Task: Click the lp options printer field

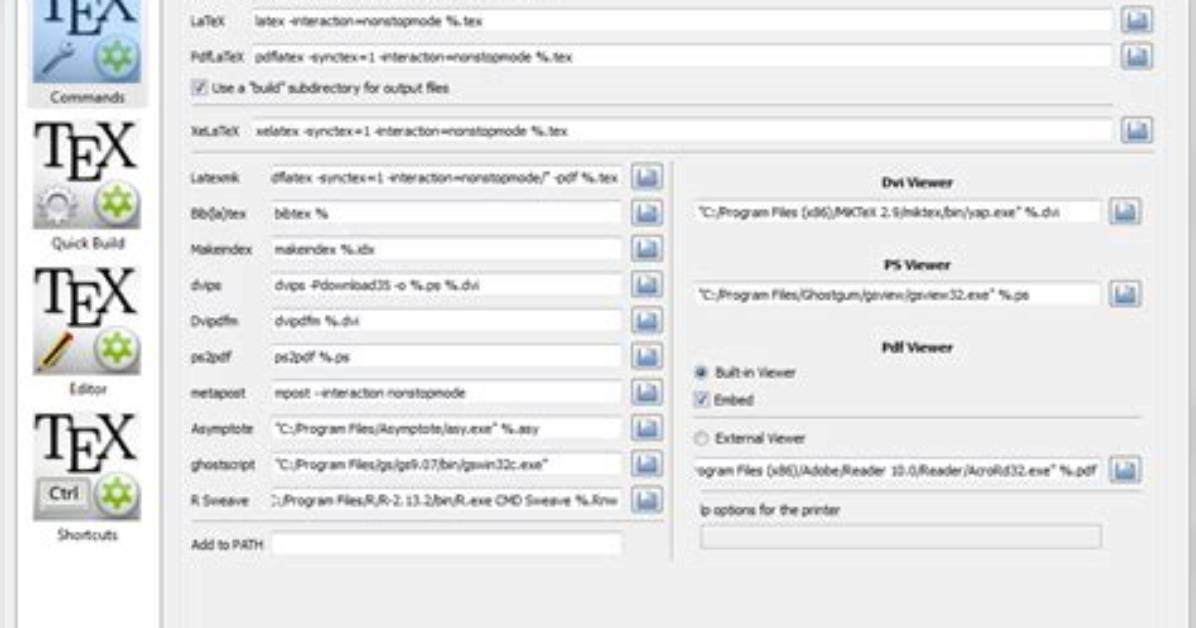Action: [901, 536]
